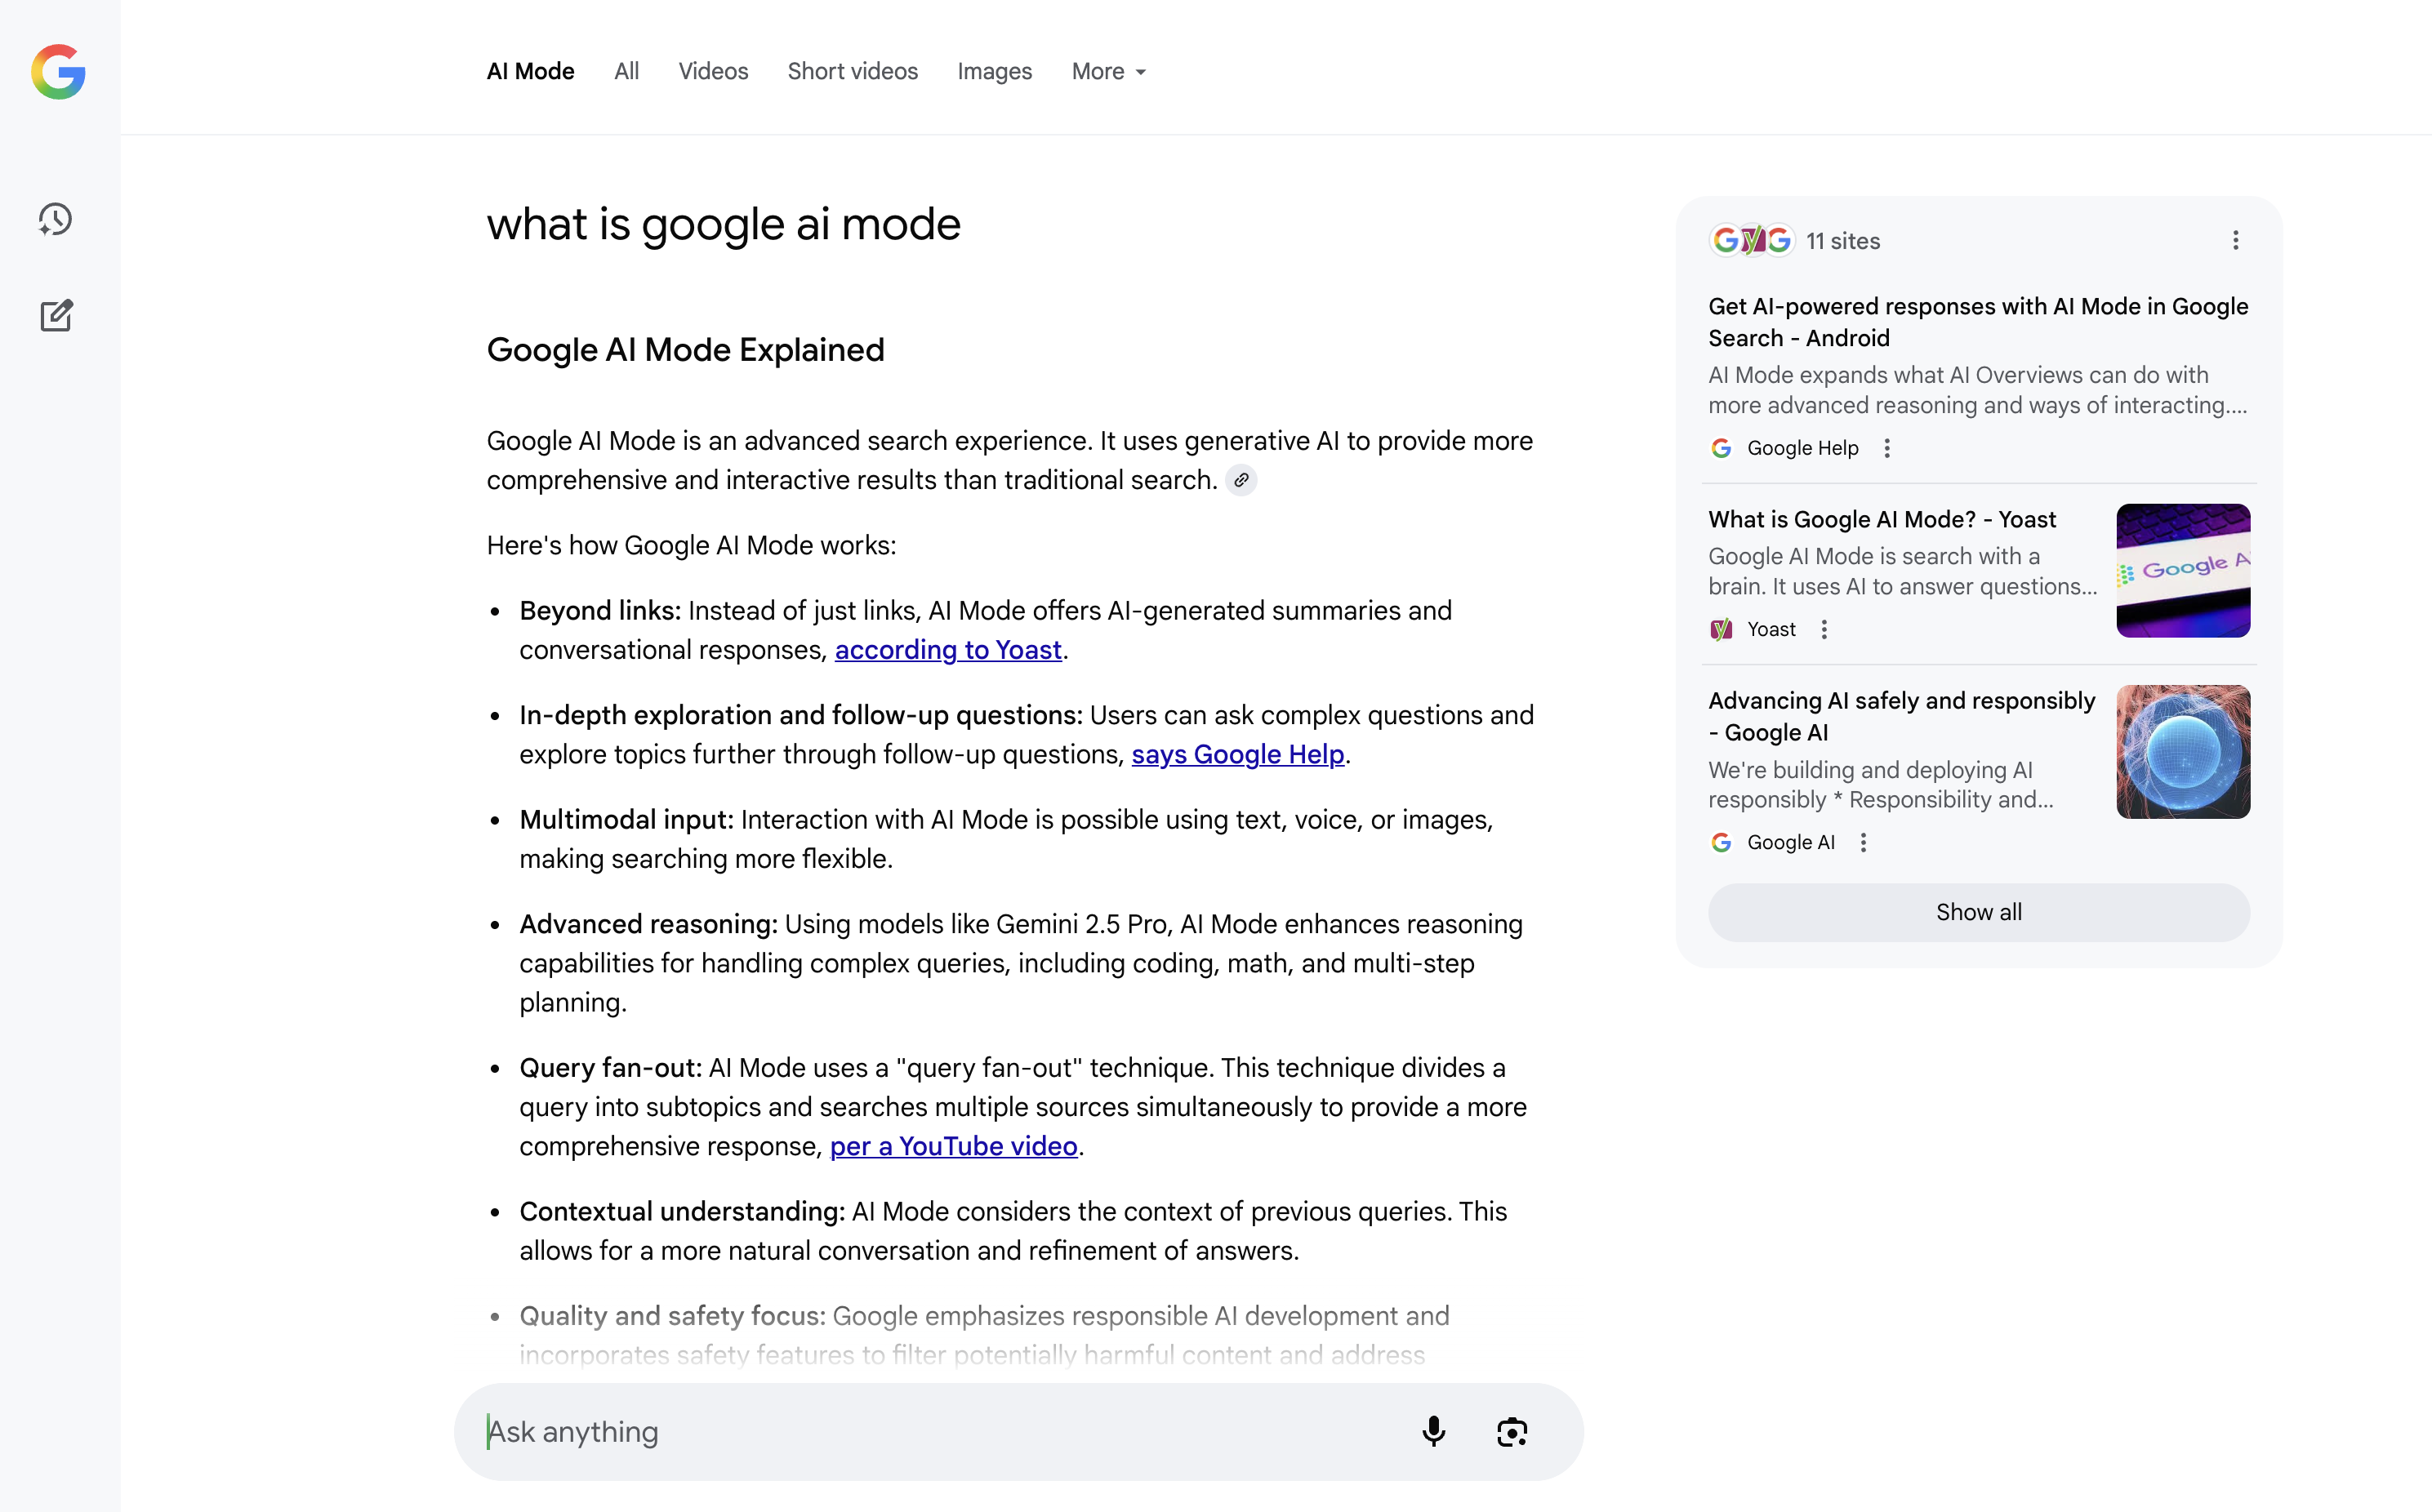The width and height of the screenshot is (2432, 1512).
Task: Switch to the Videos tab
Action: (713, 71)
